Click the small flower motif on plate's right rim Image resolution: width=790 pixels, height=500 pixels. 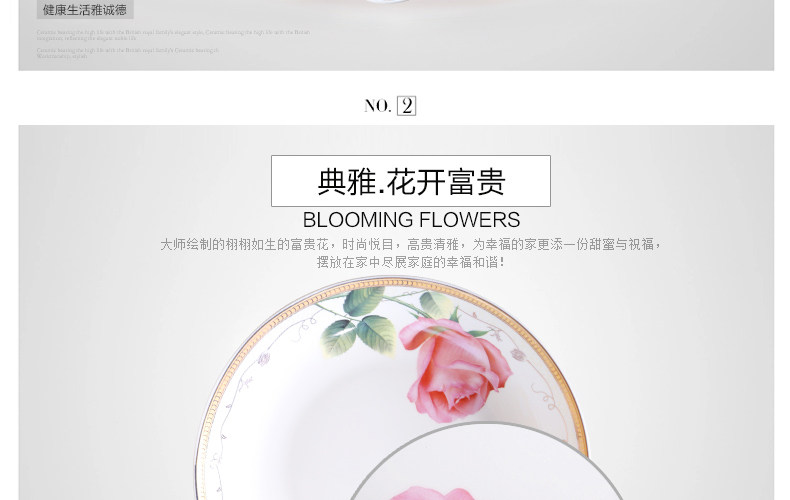[517, 354]
